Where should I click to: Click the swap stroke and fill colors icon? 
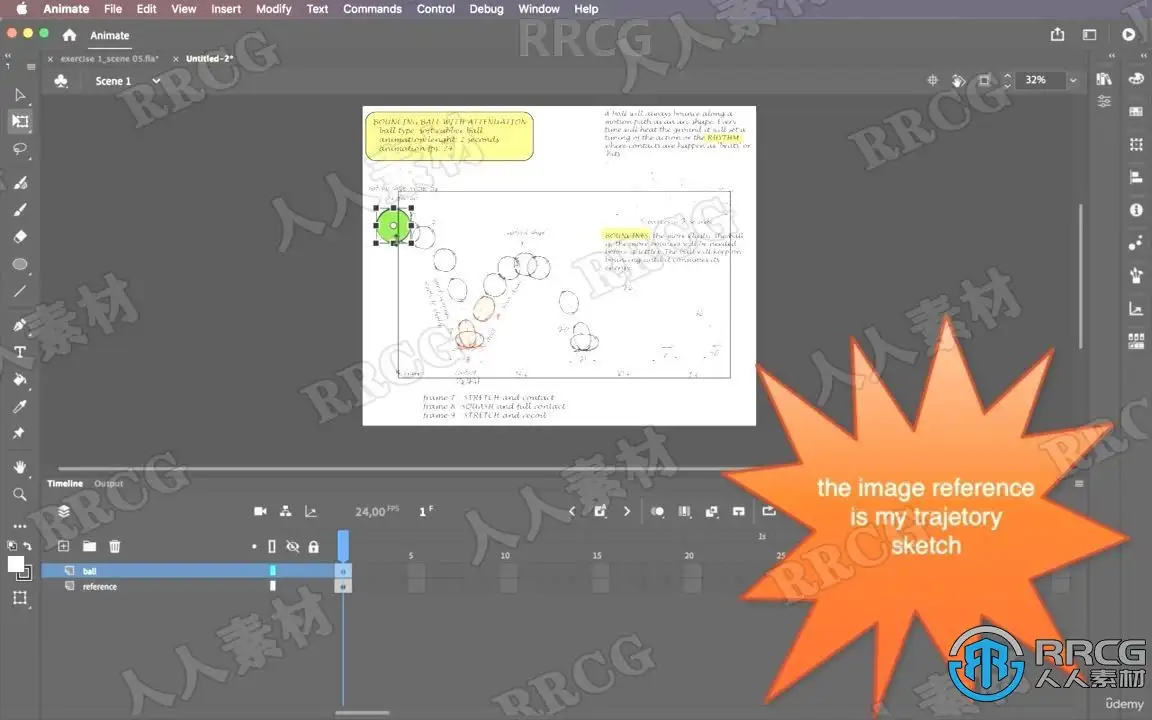(x=27, y=546)
